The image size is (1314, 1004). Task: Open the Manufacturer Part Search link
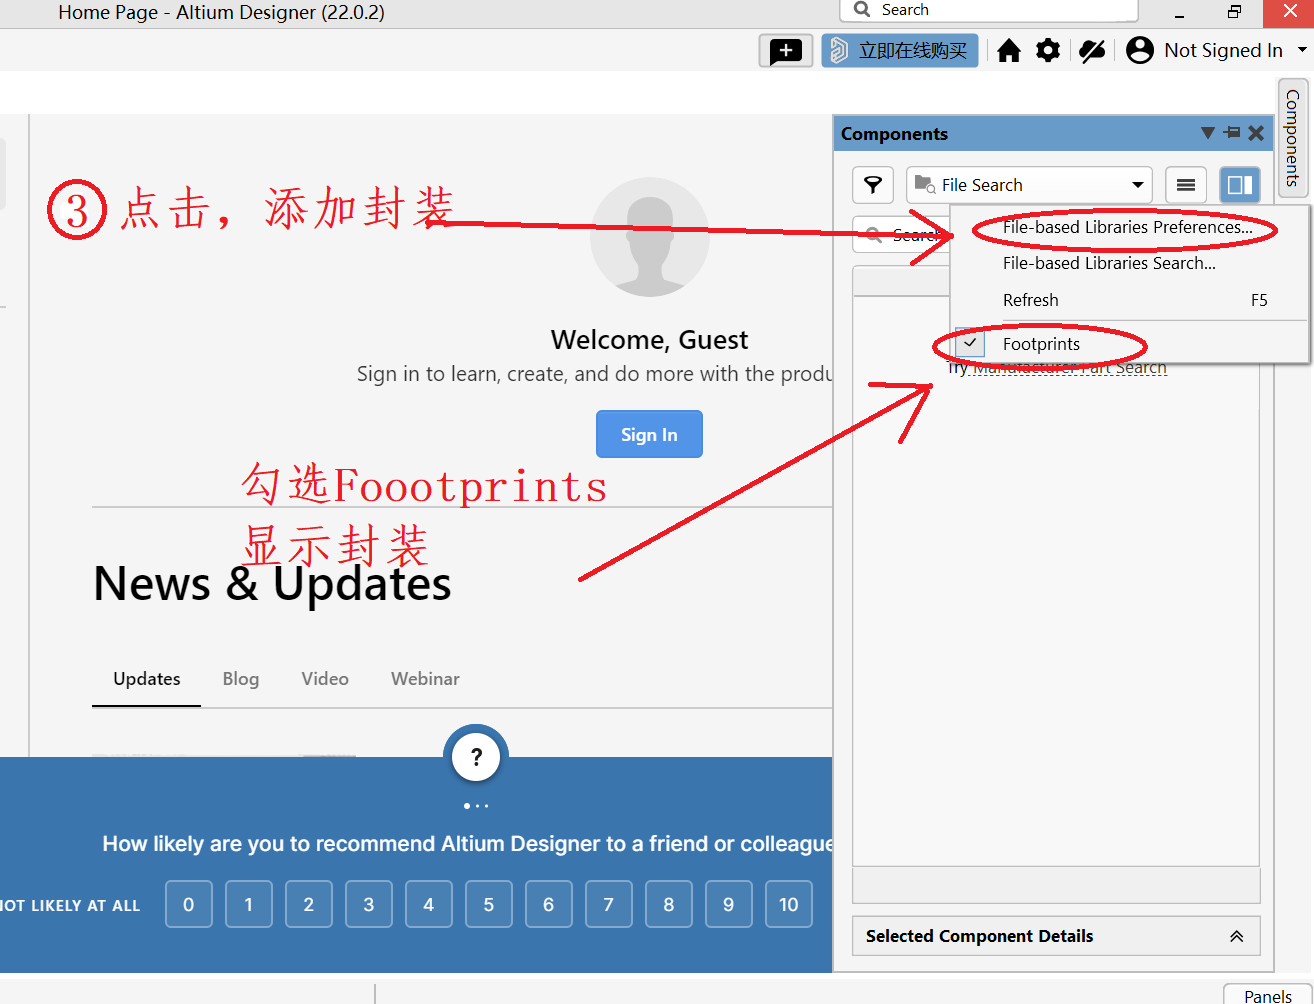point(1068,366)
